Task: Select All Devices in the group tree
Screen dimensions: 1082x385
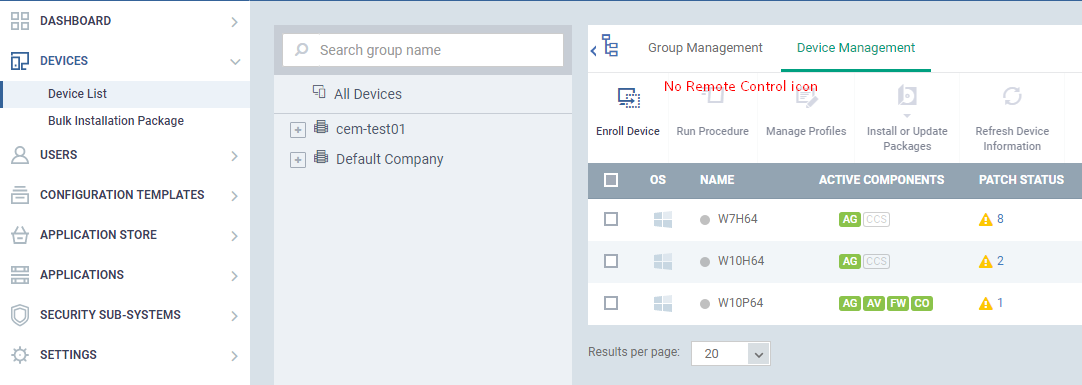Action: 367,94
